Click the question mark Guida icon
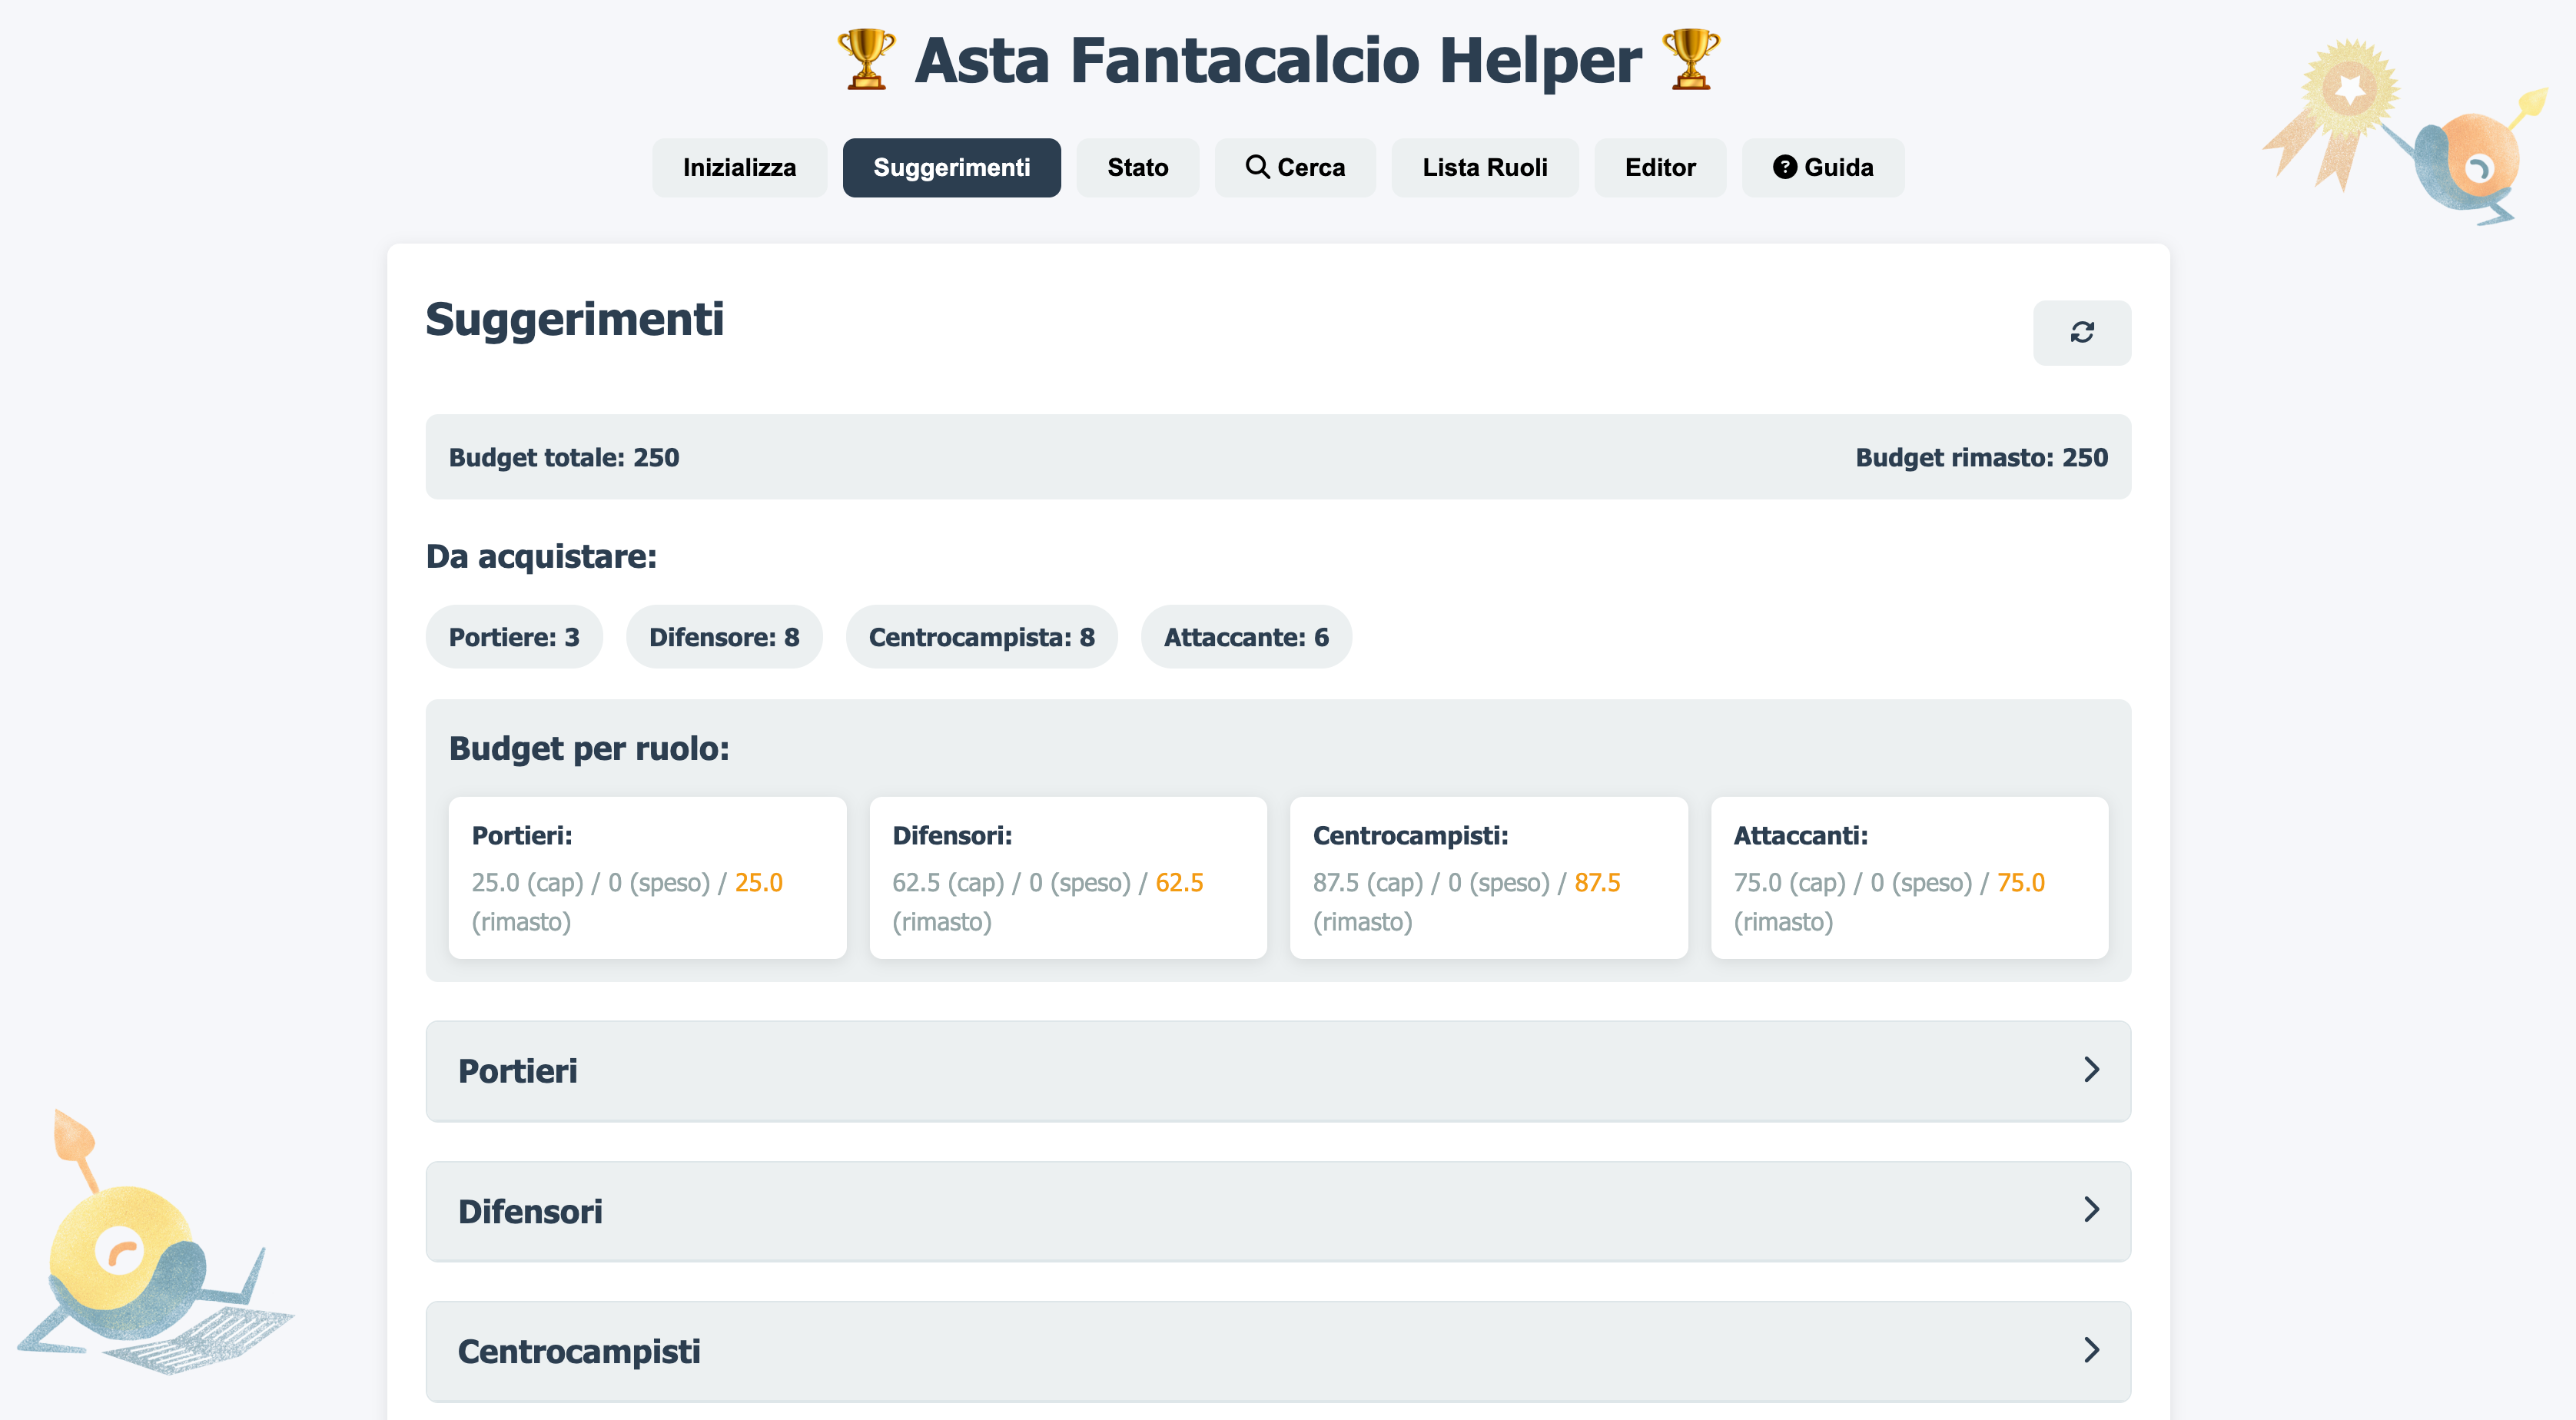Image resolution: width=2576 pixels, height=1420 pixels. coord(1784,167)
